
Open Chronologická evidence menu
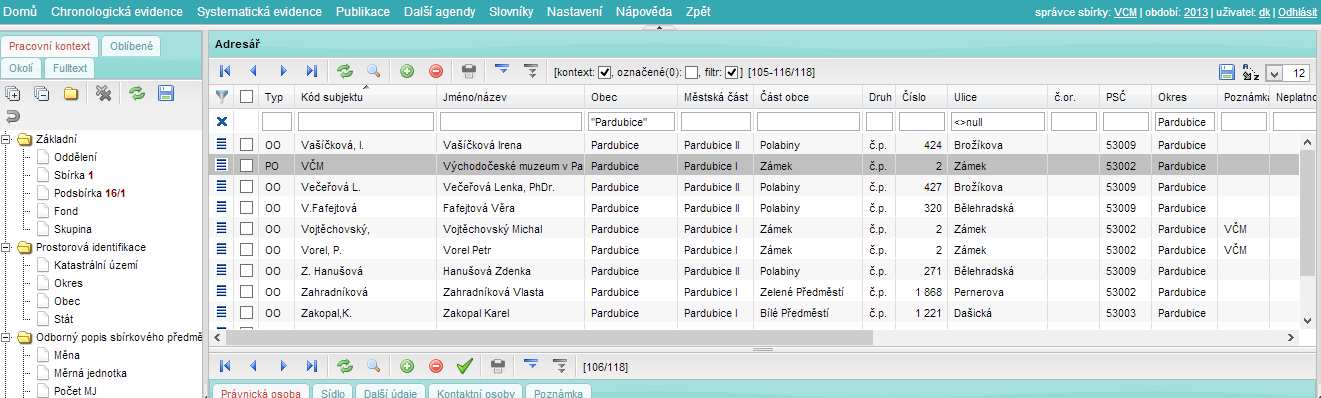[117, 11]
